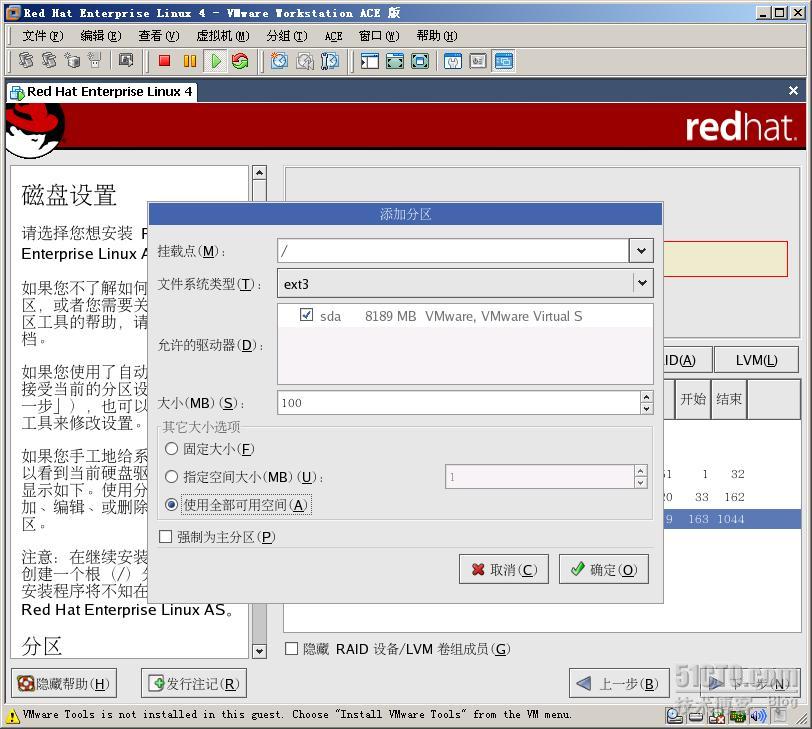Click the hard disk status bar icon
Viewport: 812px width, 729px height.
coord(696,717)
